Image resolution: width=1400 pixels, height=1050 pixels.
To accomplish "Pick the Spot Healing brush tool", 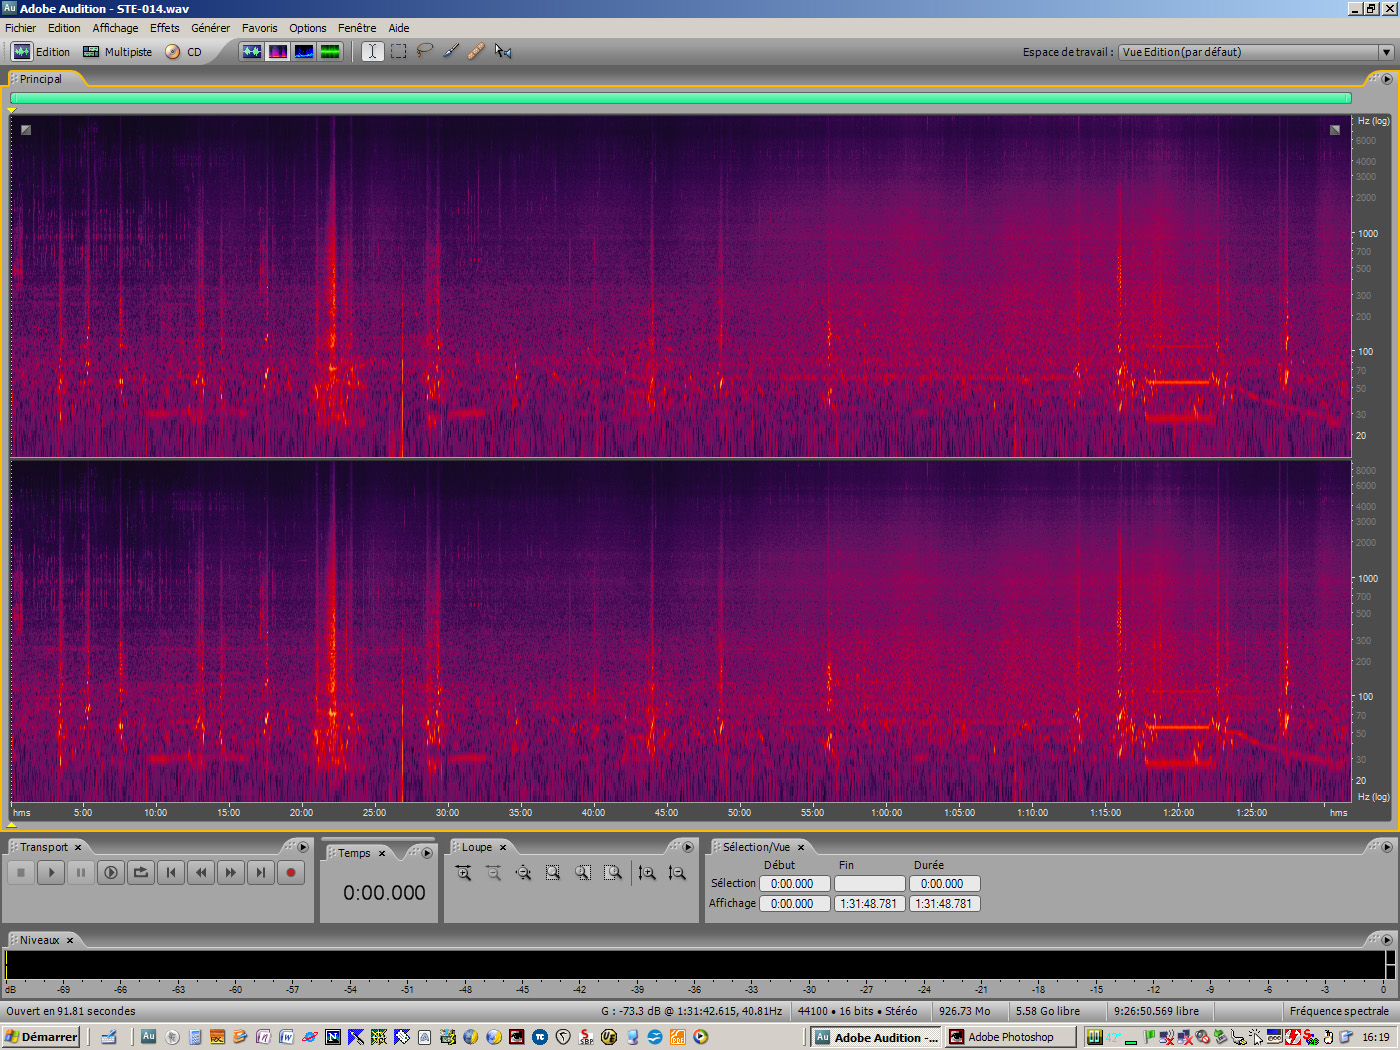I will (476, 51).
